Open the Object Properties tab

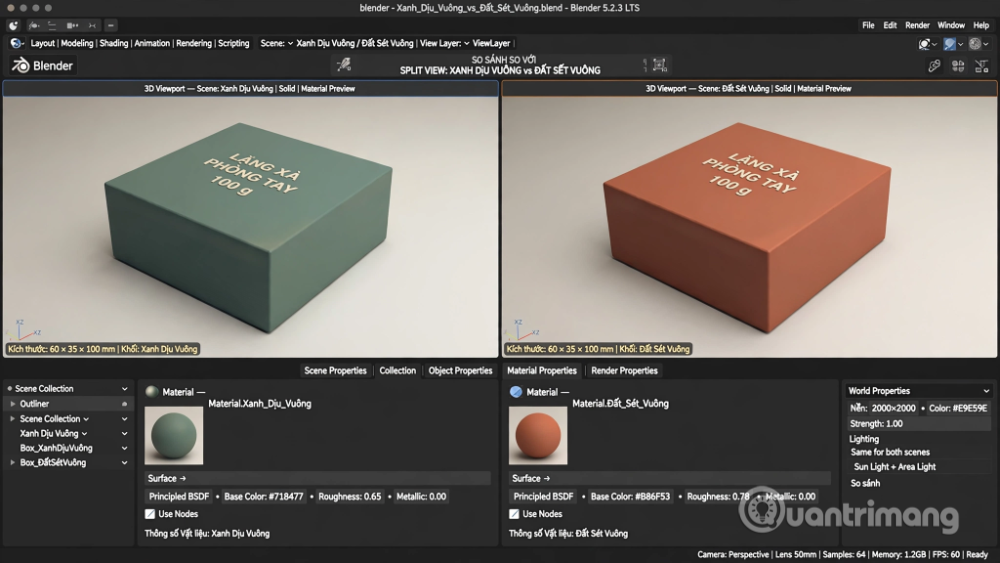point(460,370)
